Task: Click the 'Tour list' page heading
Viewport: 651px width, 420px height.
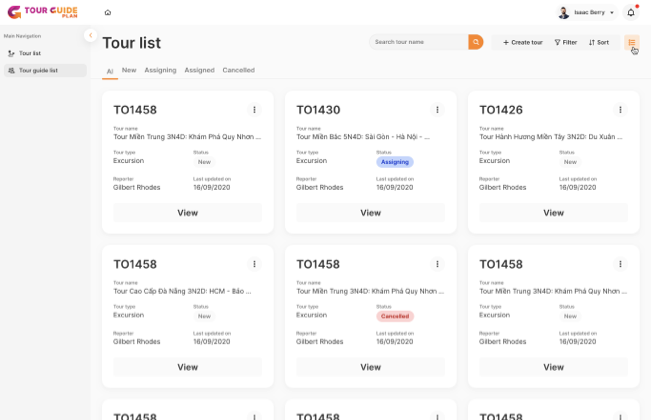Action: 132,43
